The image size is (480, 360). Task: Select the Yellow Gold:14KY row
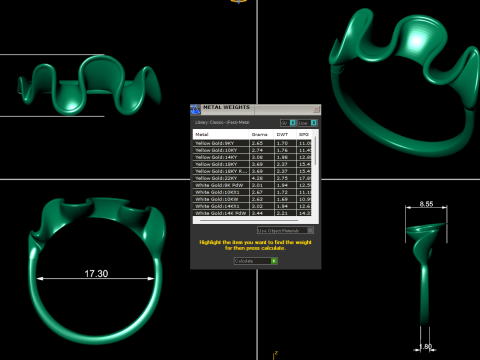pyautogui.click(x=252, y=157)
